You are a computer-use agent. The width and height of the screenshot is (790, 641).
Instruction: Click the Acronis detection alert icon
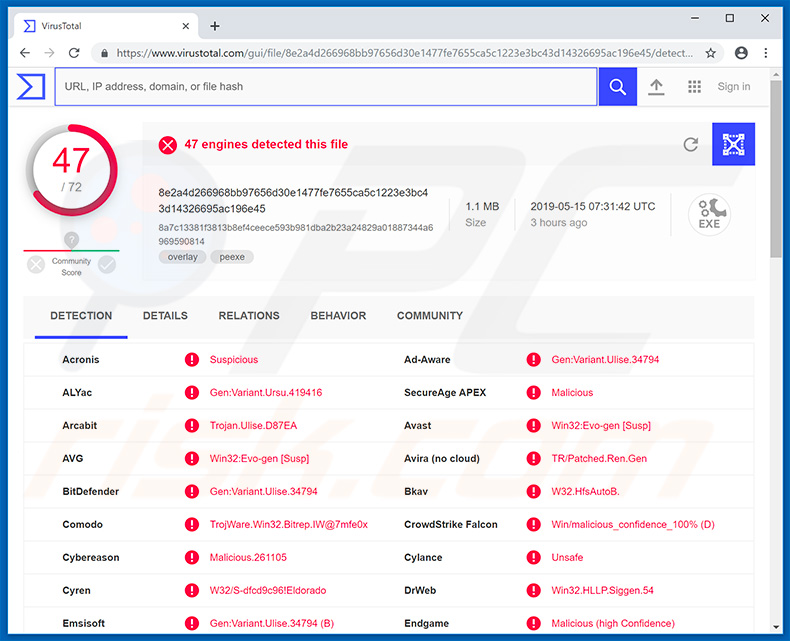point(191,359)
